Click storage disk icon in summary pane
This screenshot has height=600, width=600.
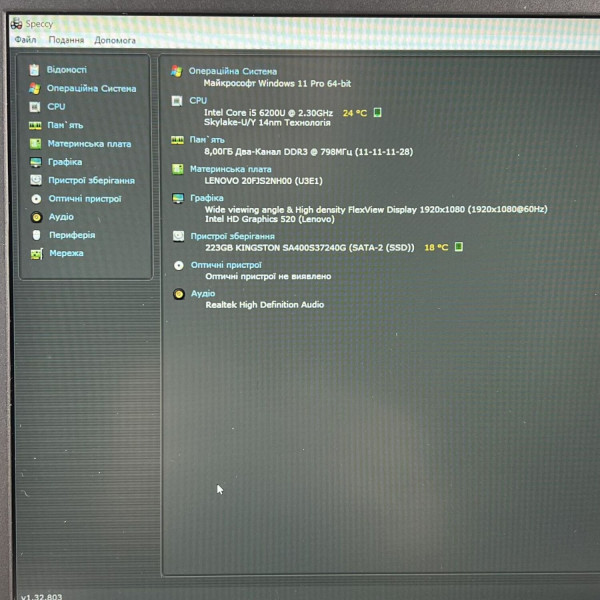tap(178, 236)
